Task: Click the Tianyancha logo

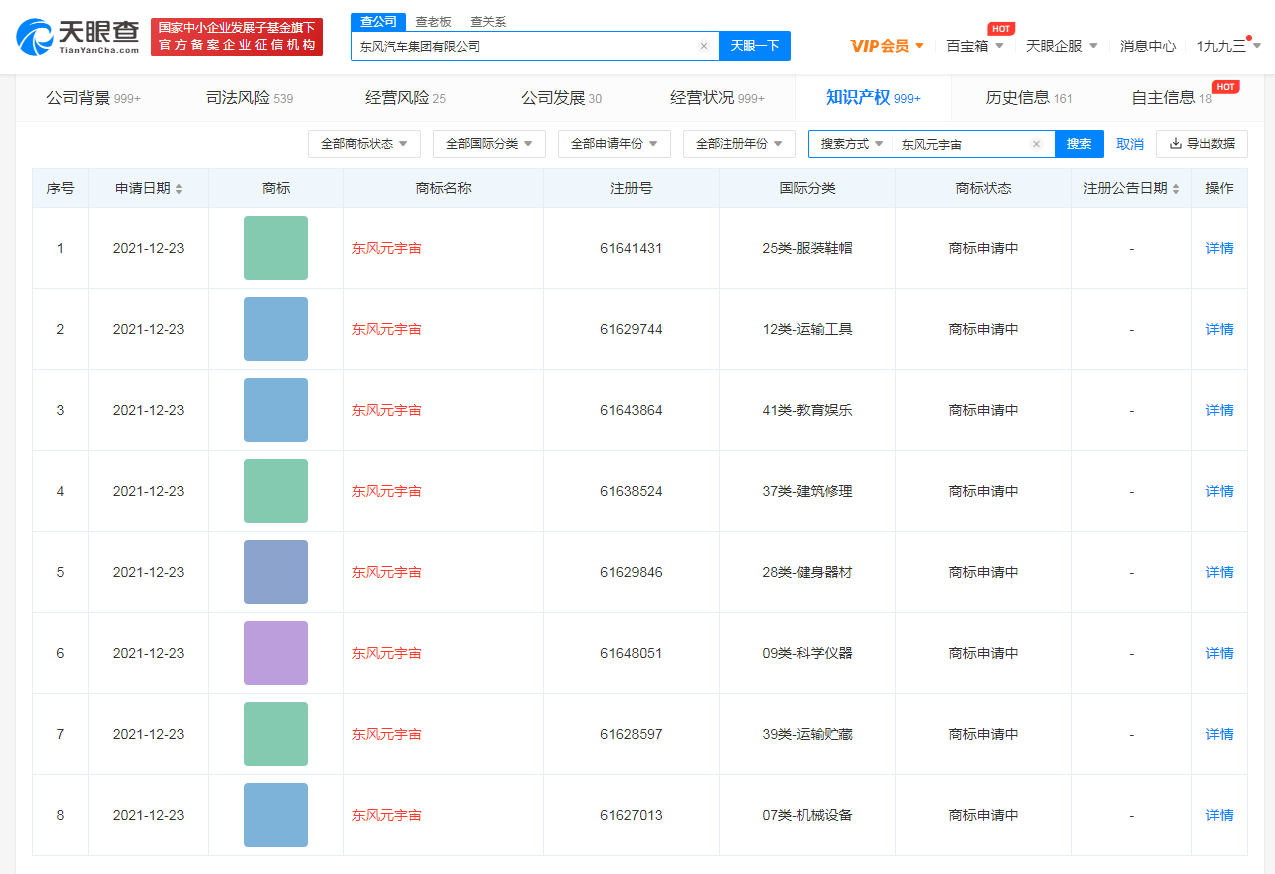Action: pyautogui.click(x=79, y=37)
